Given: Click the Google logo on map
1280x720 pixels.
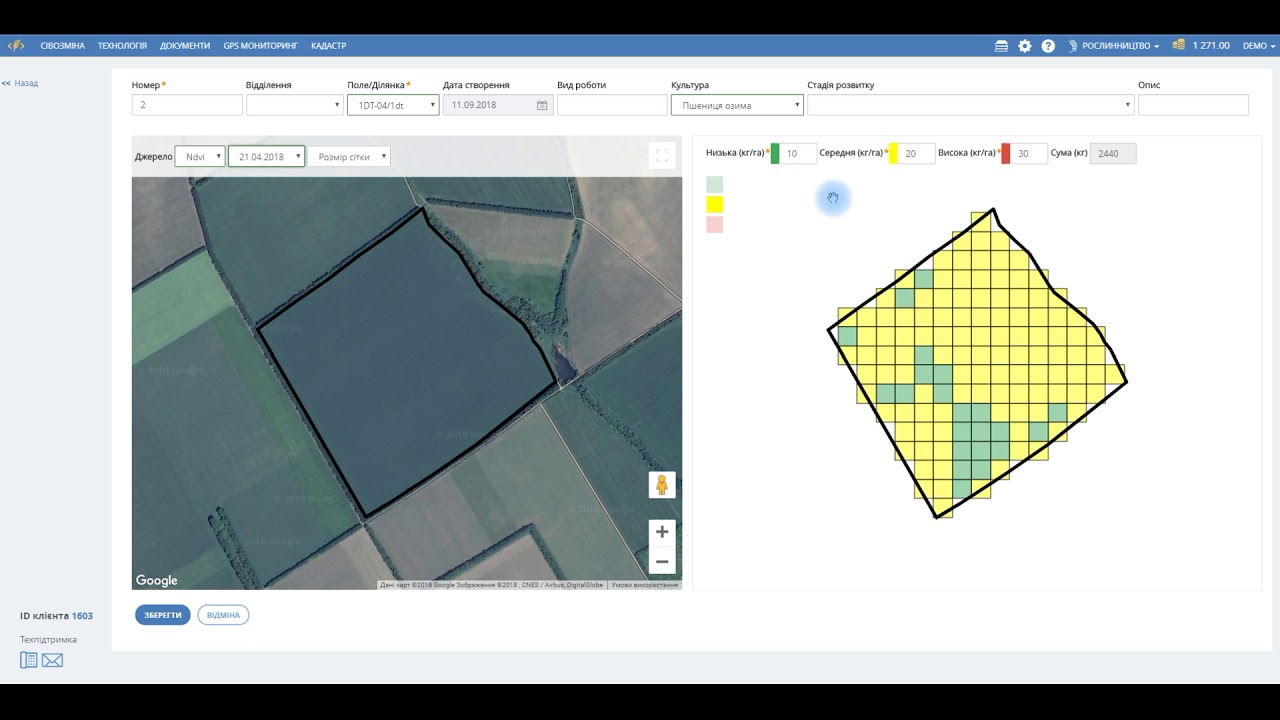Looking at the screenshot, I should point(156,580).
